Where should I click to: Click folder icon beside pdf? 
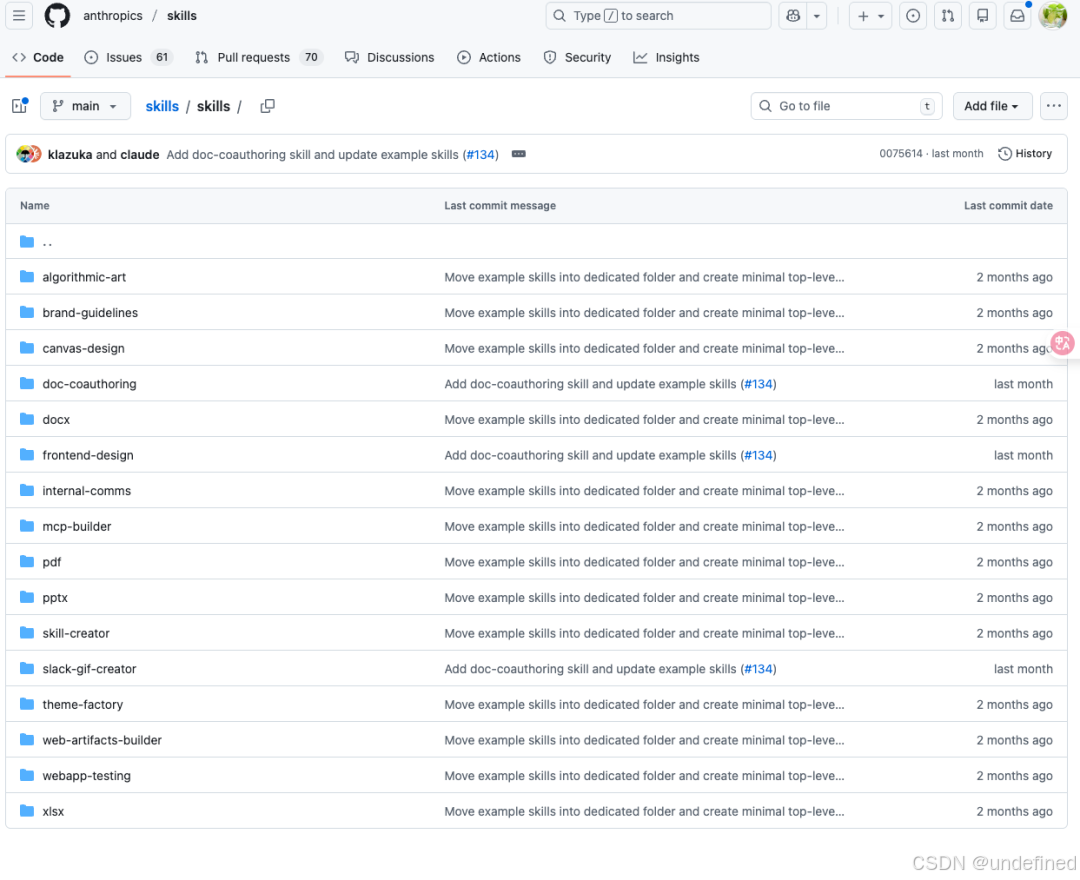pos(27,562)
